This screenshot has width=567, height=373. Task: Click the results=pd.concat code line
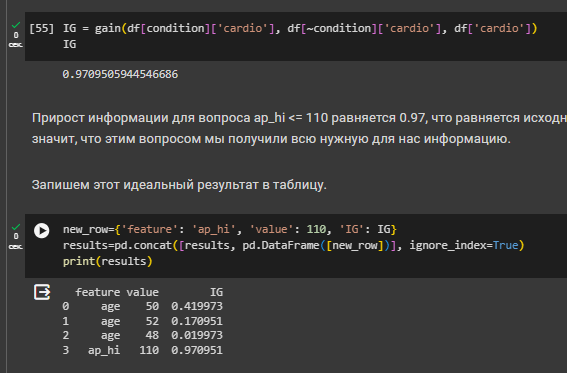pyautogui.click(x=293, y=245)
